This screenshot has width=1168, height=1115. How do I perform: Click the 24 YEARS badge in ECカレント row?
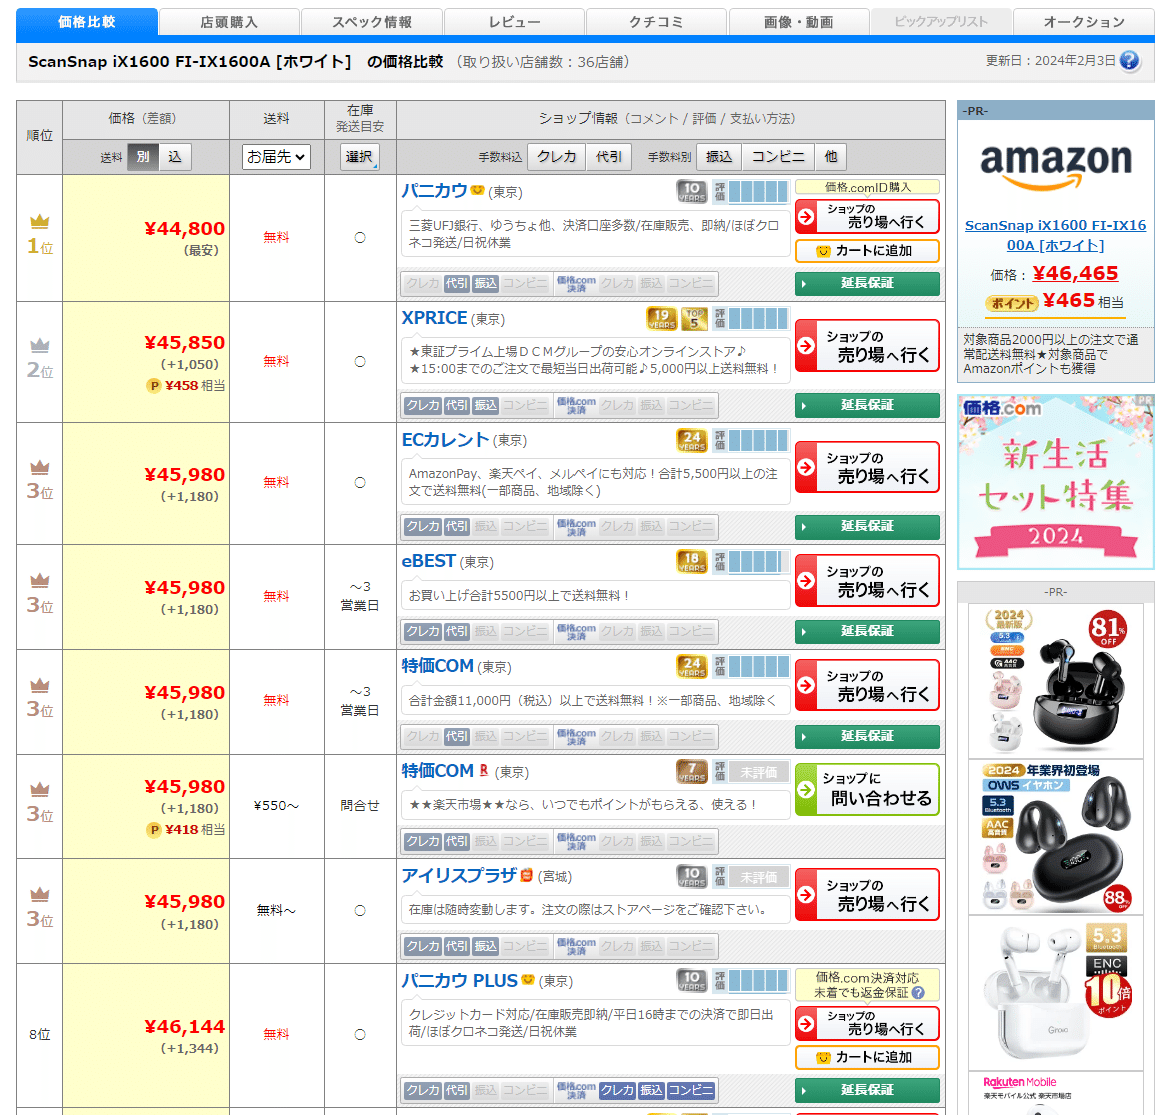(x=691, y=440)
